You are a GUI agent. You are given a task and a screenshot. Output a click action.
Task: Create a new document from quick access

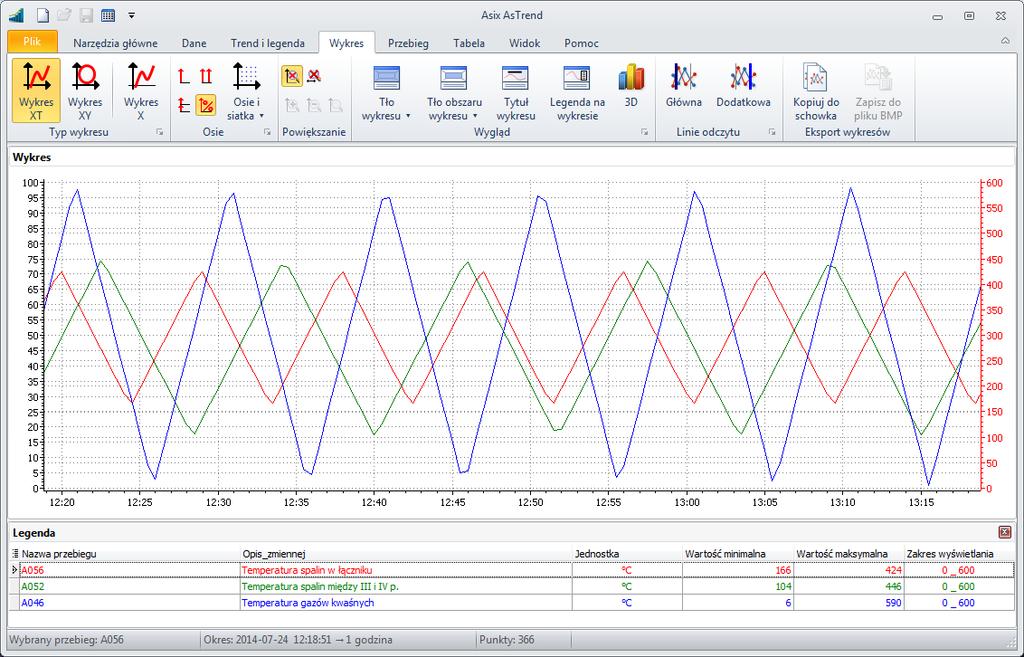point(42,15)
